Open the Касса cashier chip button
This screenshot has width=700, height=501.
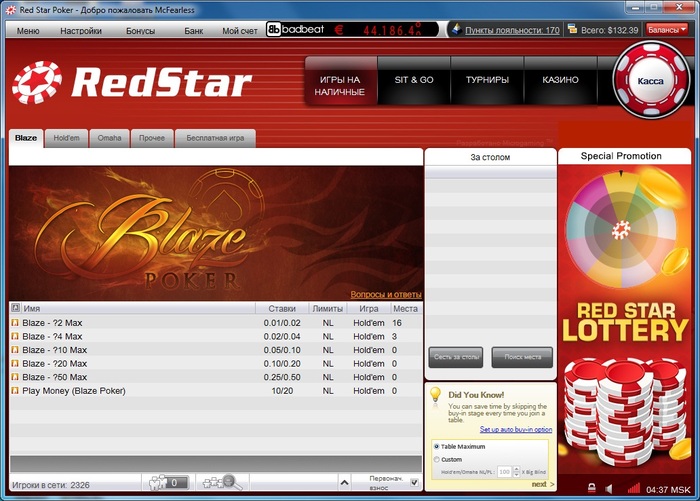[x=650, y=81]
